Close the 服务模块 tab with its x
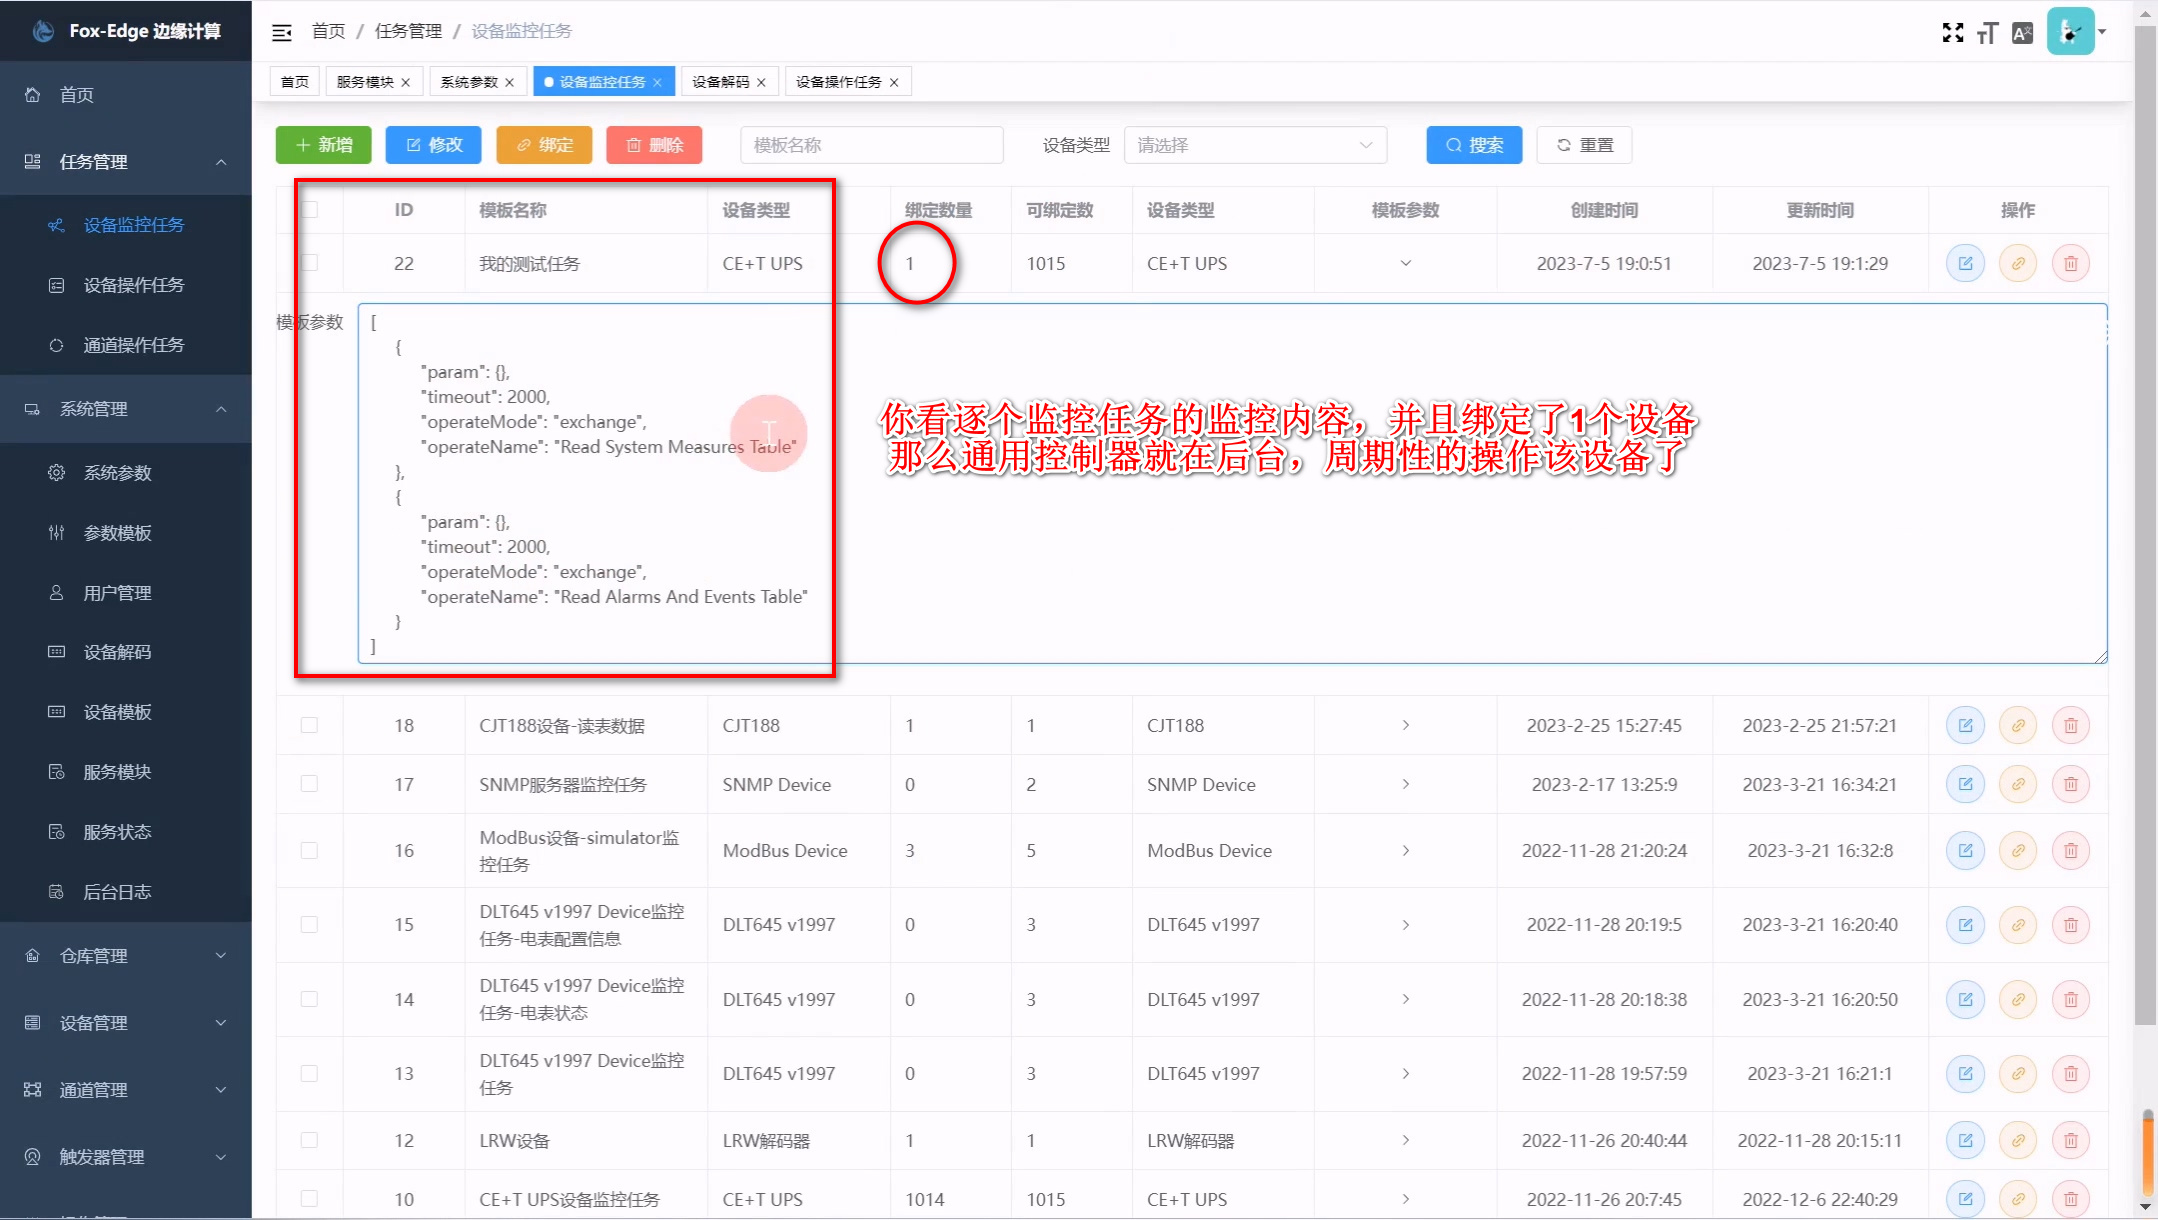The image size is (2158, 1220). coord(406,83)
